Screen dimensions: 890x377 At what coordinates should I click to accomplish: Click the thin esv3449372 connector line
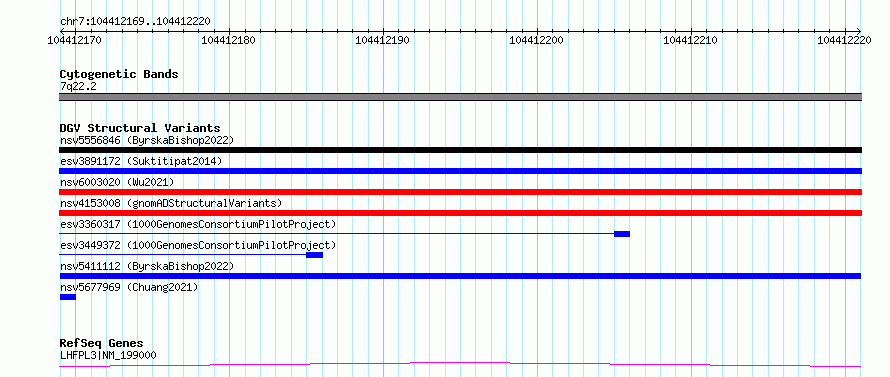pos(182,254)
